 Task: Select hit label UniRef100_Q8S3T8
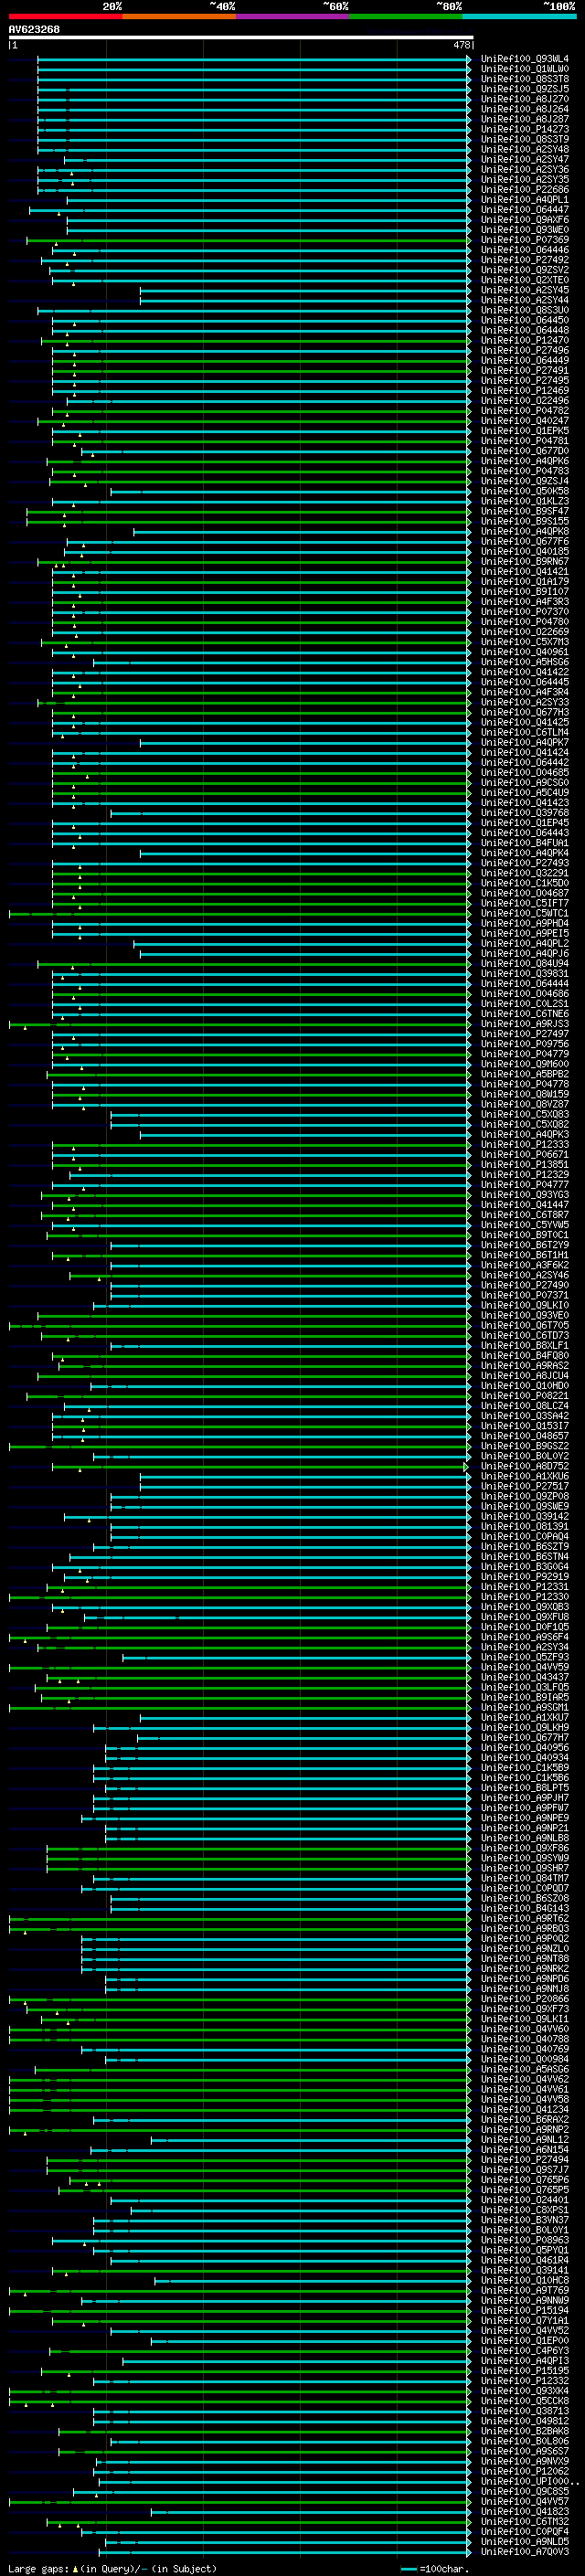(525, 79)
